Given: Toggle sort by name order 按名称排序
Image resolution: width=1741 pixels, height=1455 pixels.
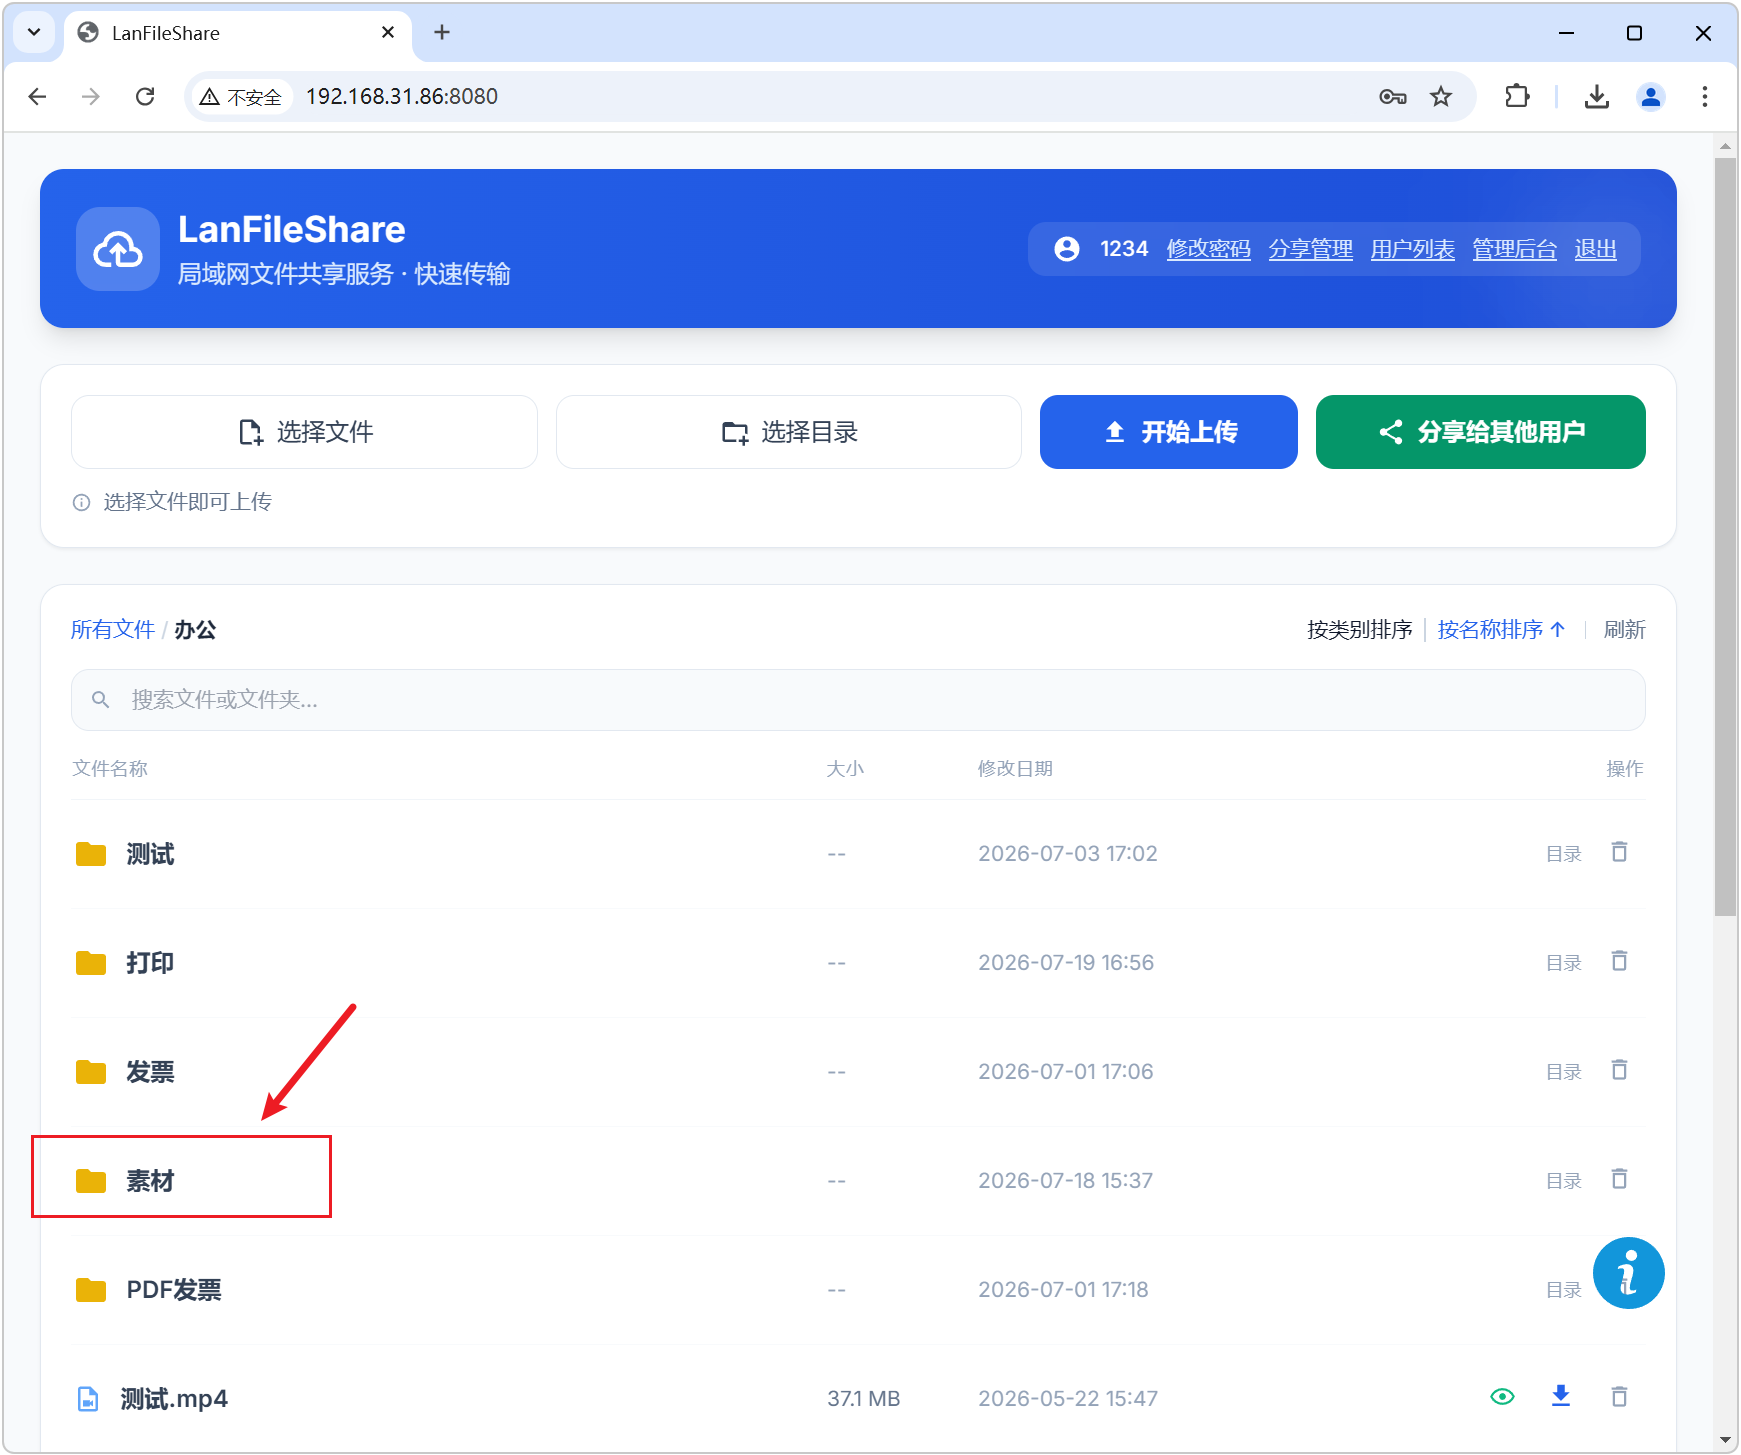Looking at the screenshot, I should 1501,629.
